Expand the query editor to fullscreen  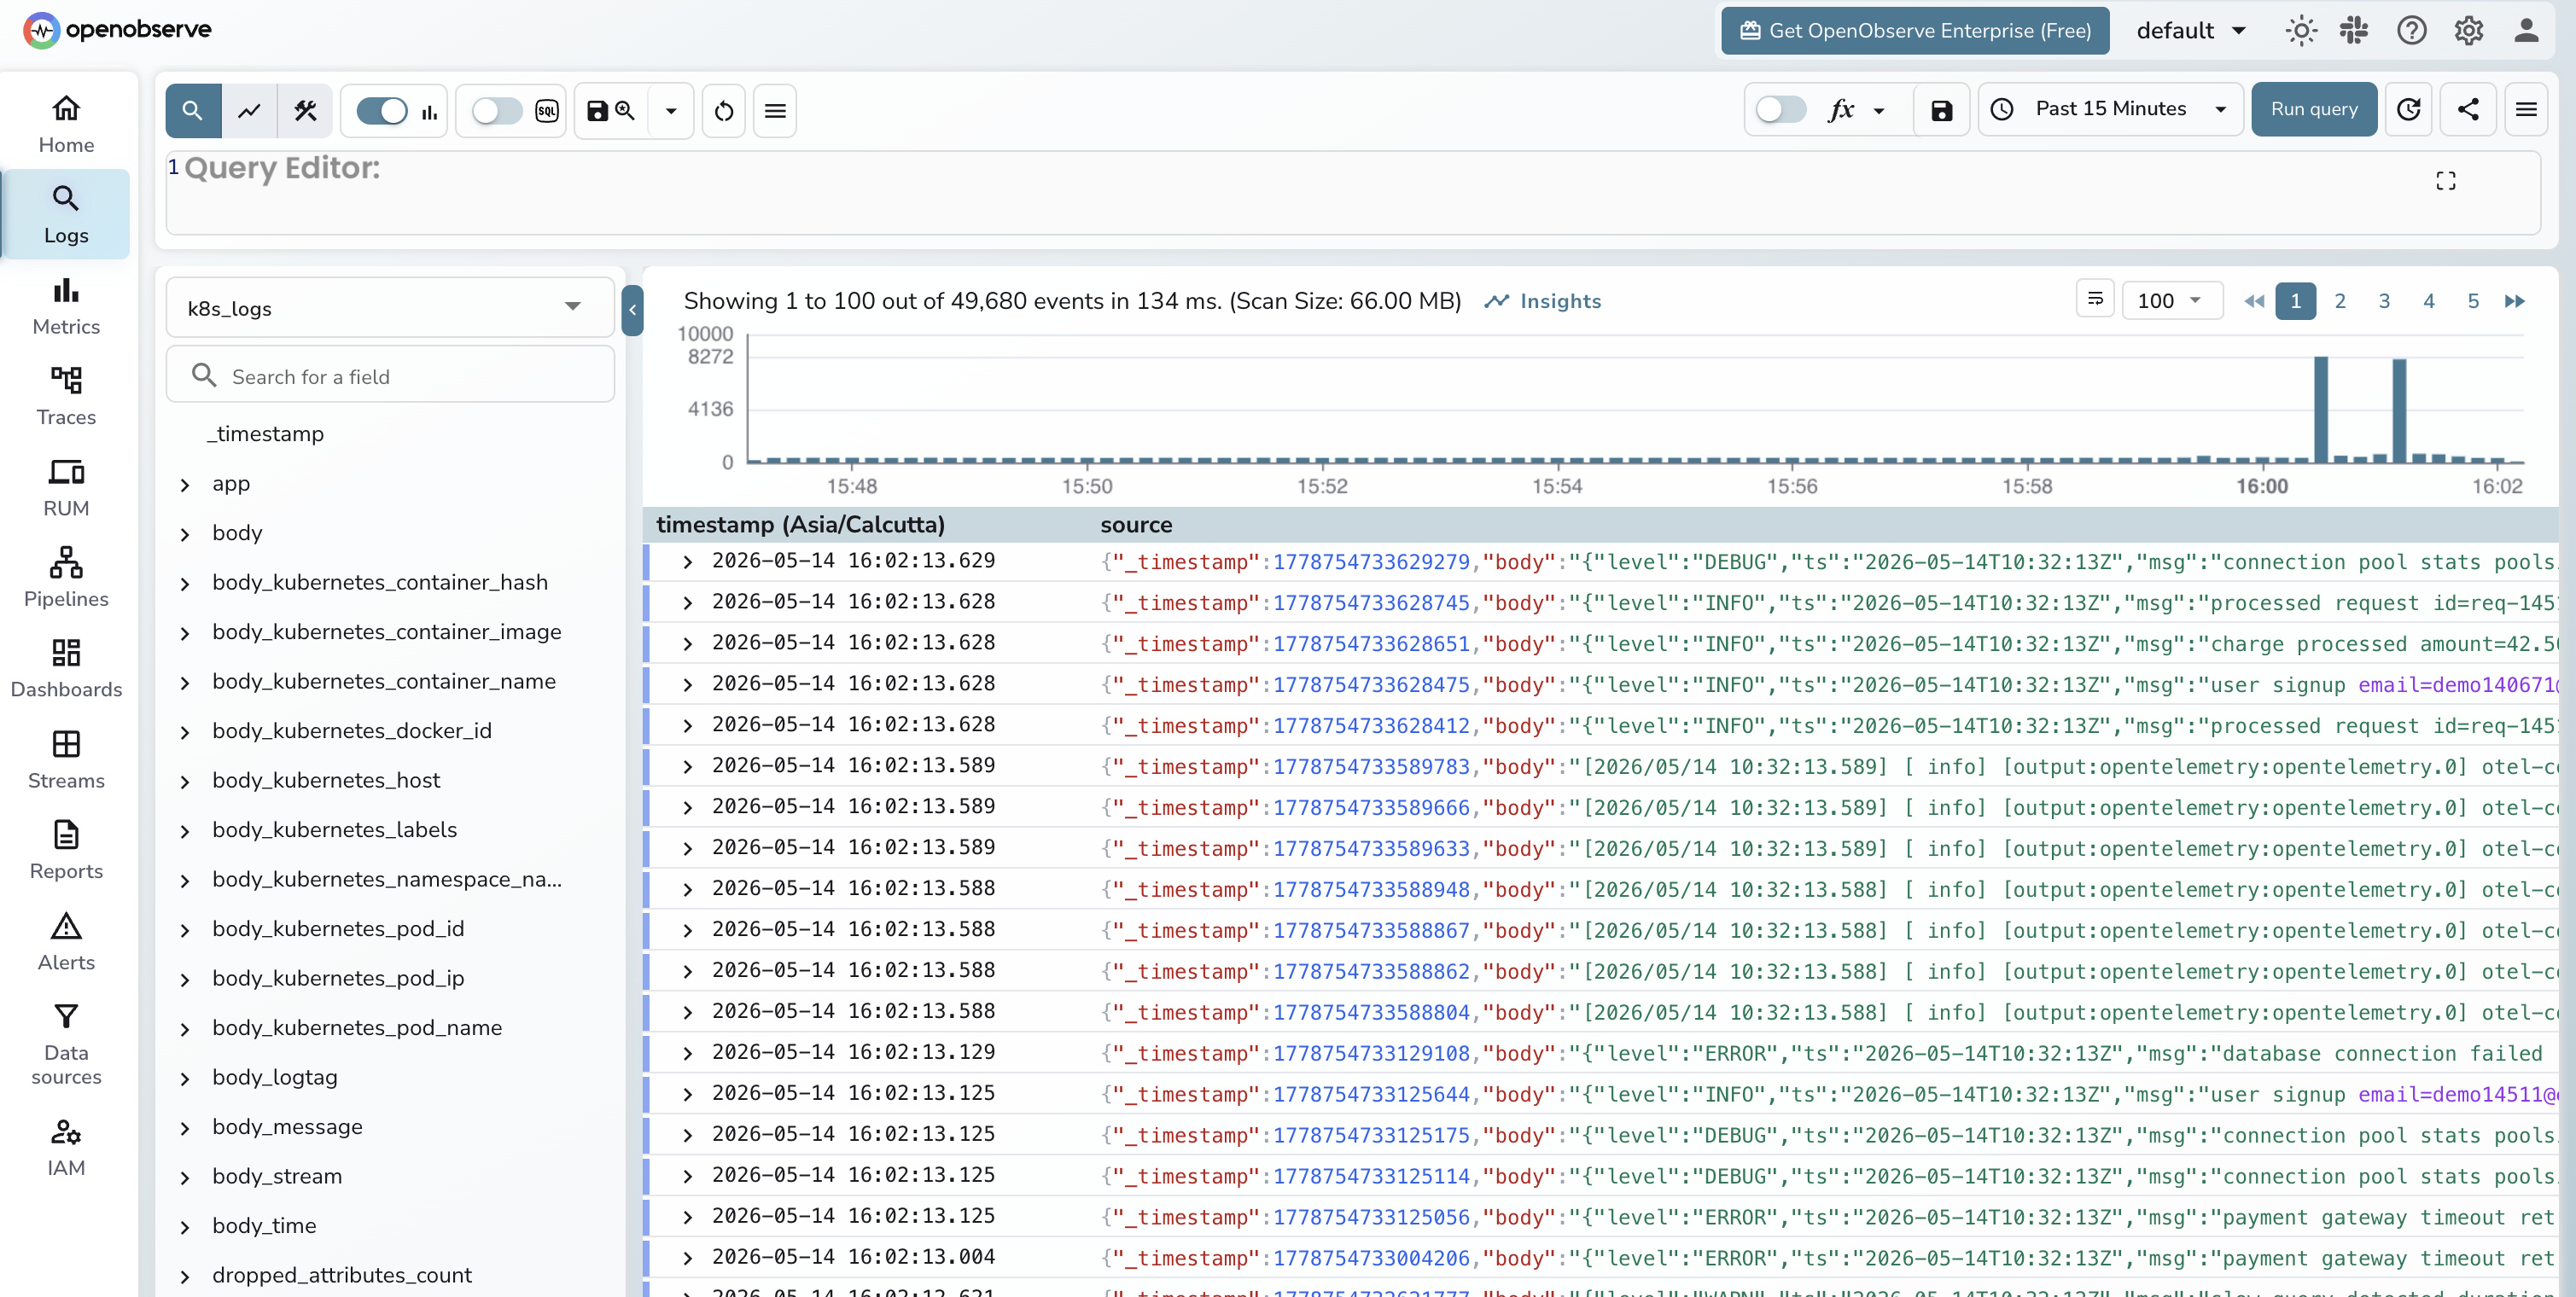[x=2445, y=180]
